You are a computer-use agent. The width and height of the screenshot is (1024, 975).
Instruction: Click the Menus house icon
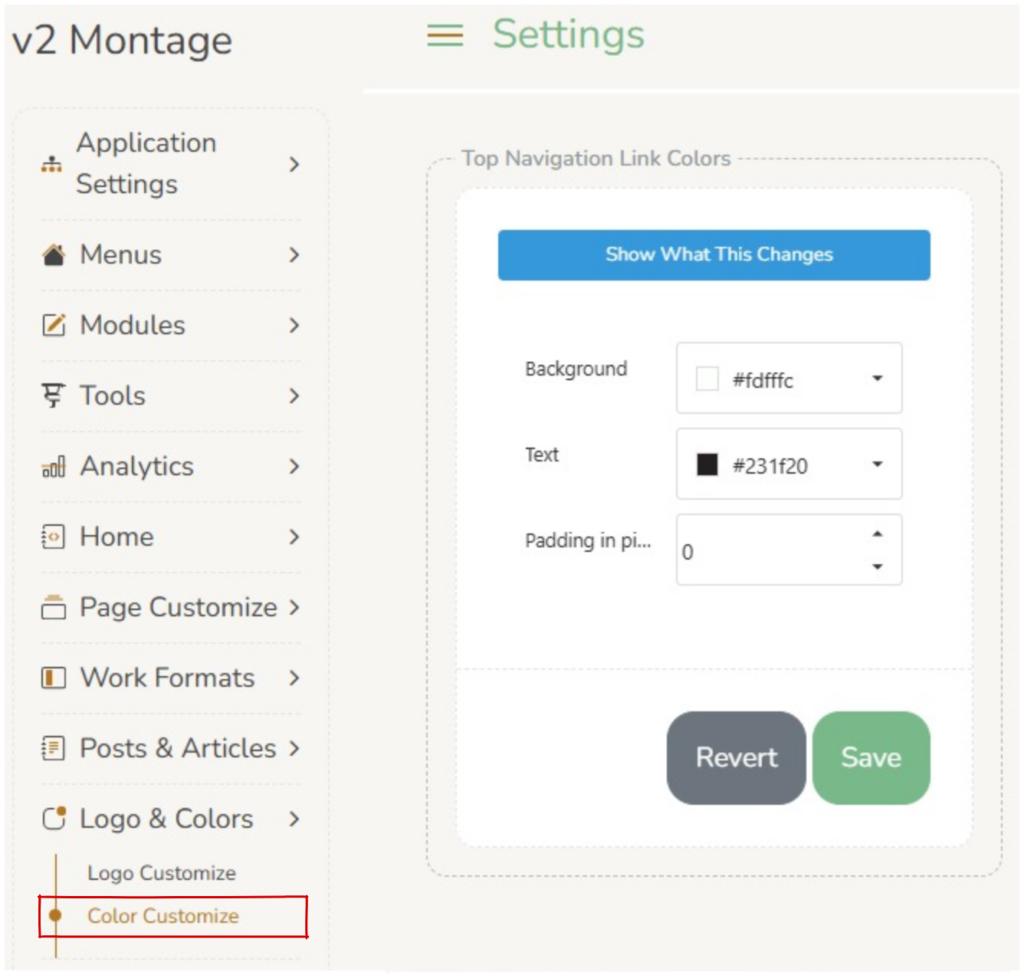coord(53,255)
